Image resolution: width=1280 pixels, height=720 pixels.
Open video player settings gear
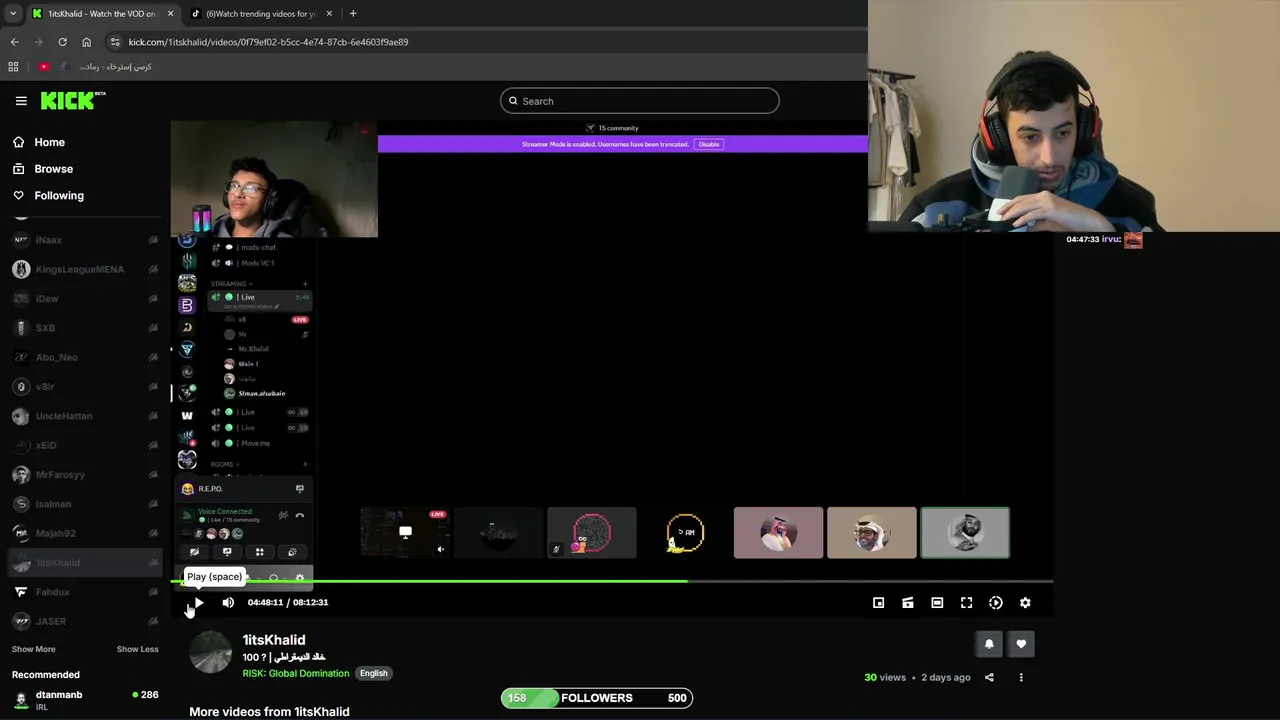point(1025,603)
